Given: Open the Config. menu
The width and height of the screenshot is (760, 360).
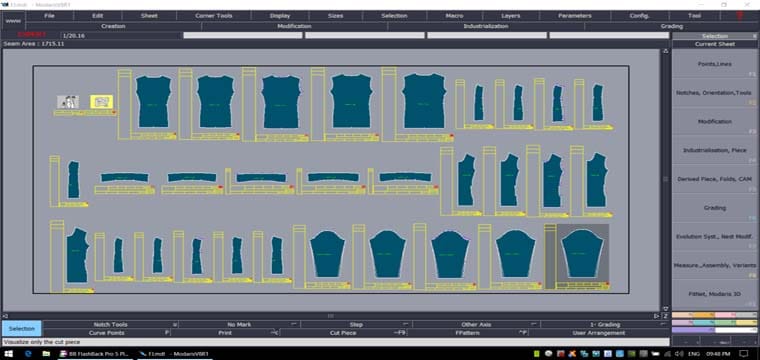Looking at the screenshot, I should tap(639, 16).
